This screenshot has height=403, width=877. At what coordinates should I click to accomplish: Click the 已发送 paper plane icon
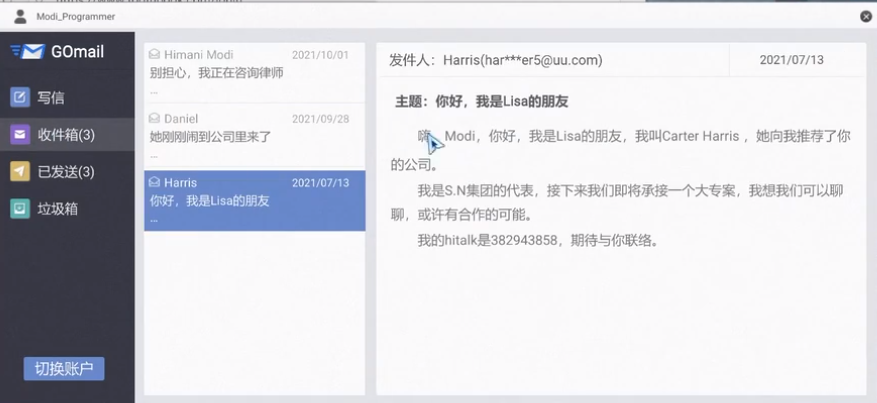pyautogui.click(x=20, y=172)
